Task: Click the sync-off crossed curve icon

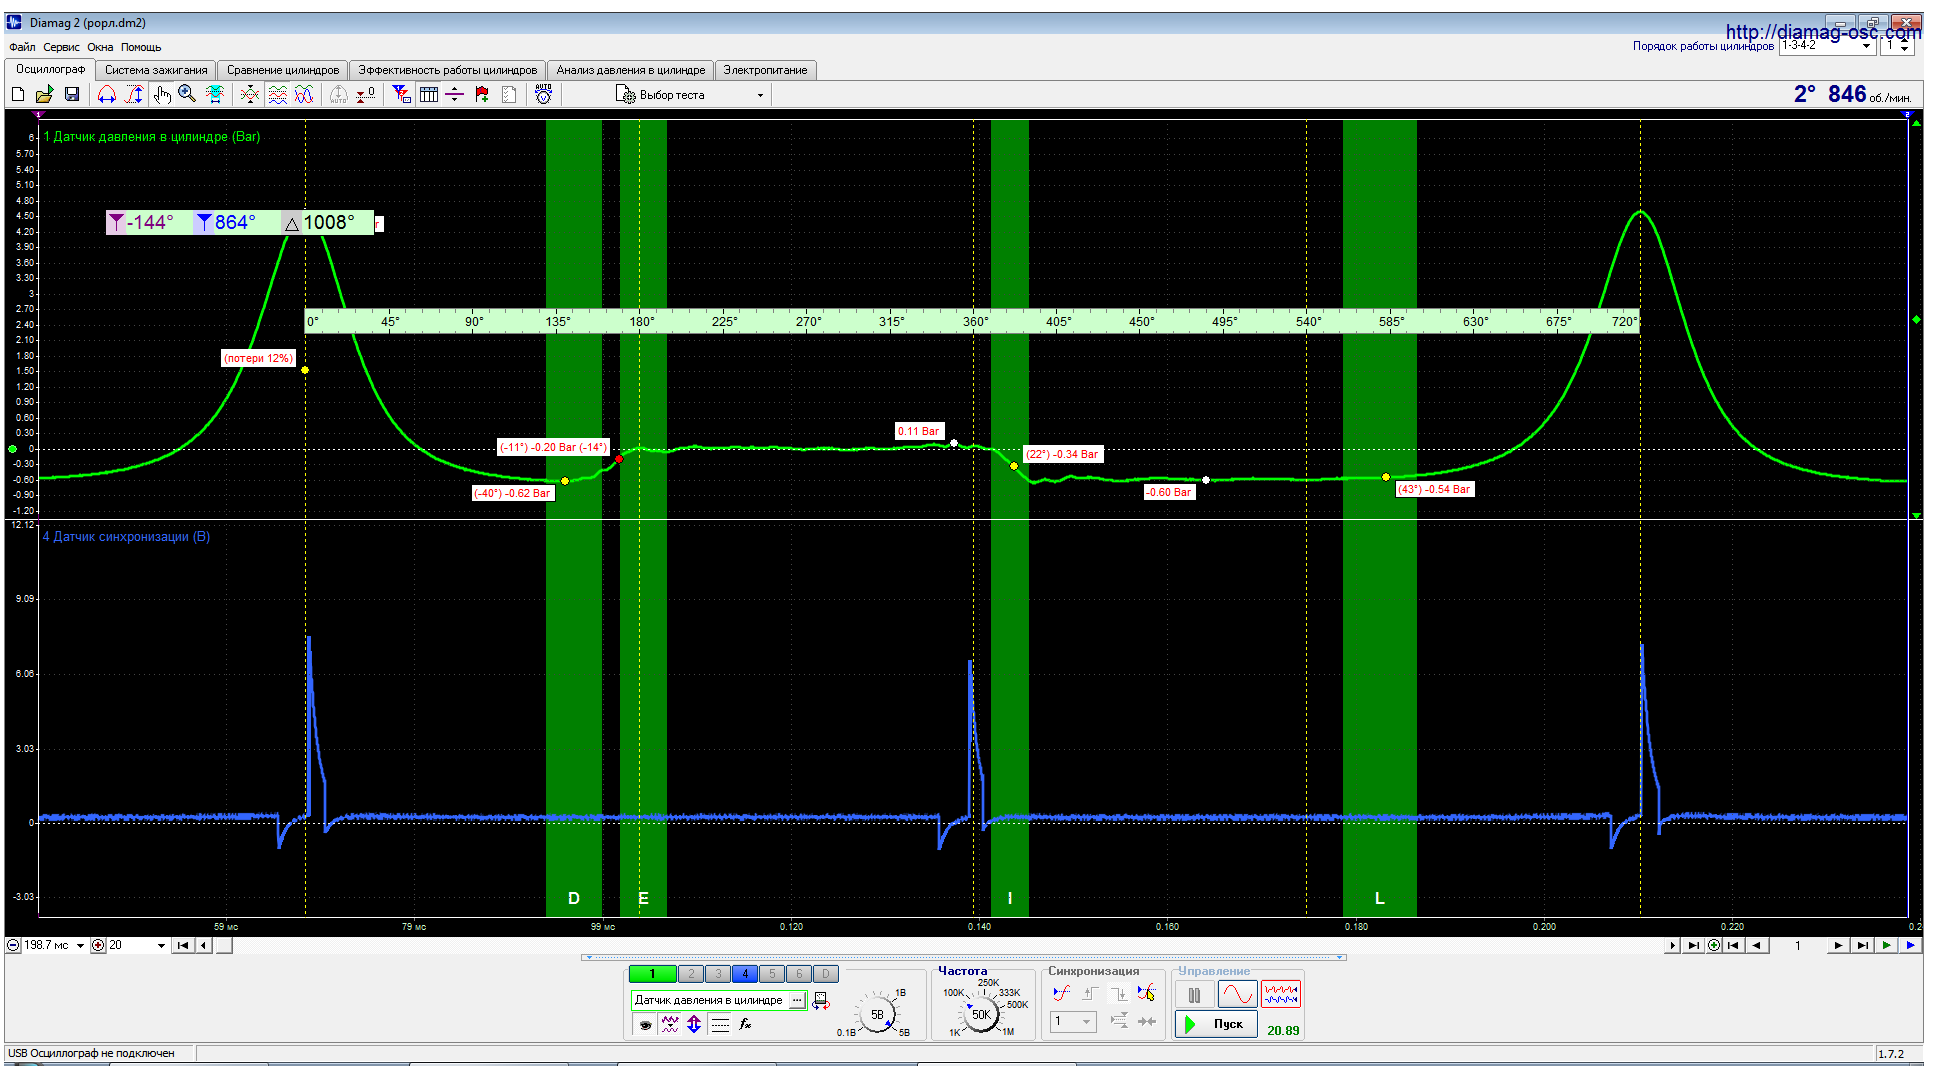Action: coord(1147,993)
